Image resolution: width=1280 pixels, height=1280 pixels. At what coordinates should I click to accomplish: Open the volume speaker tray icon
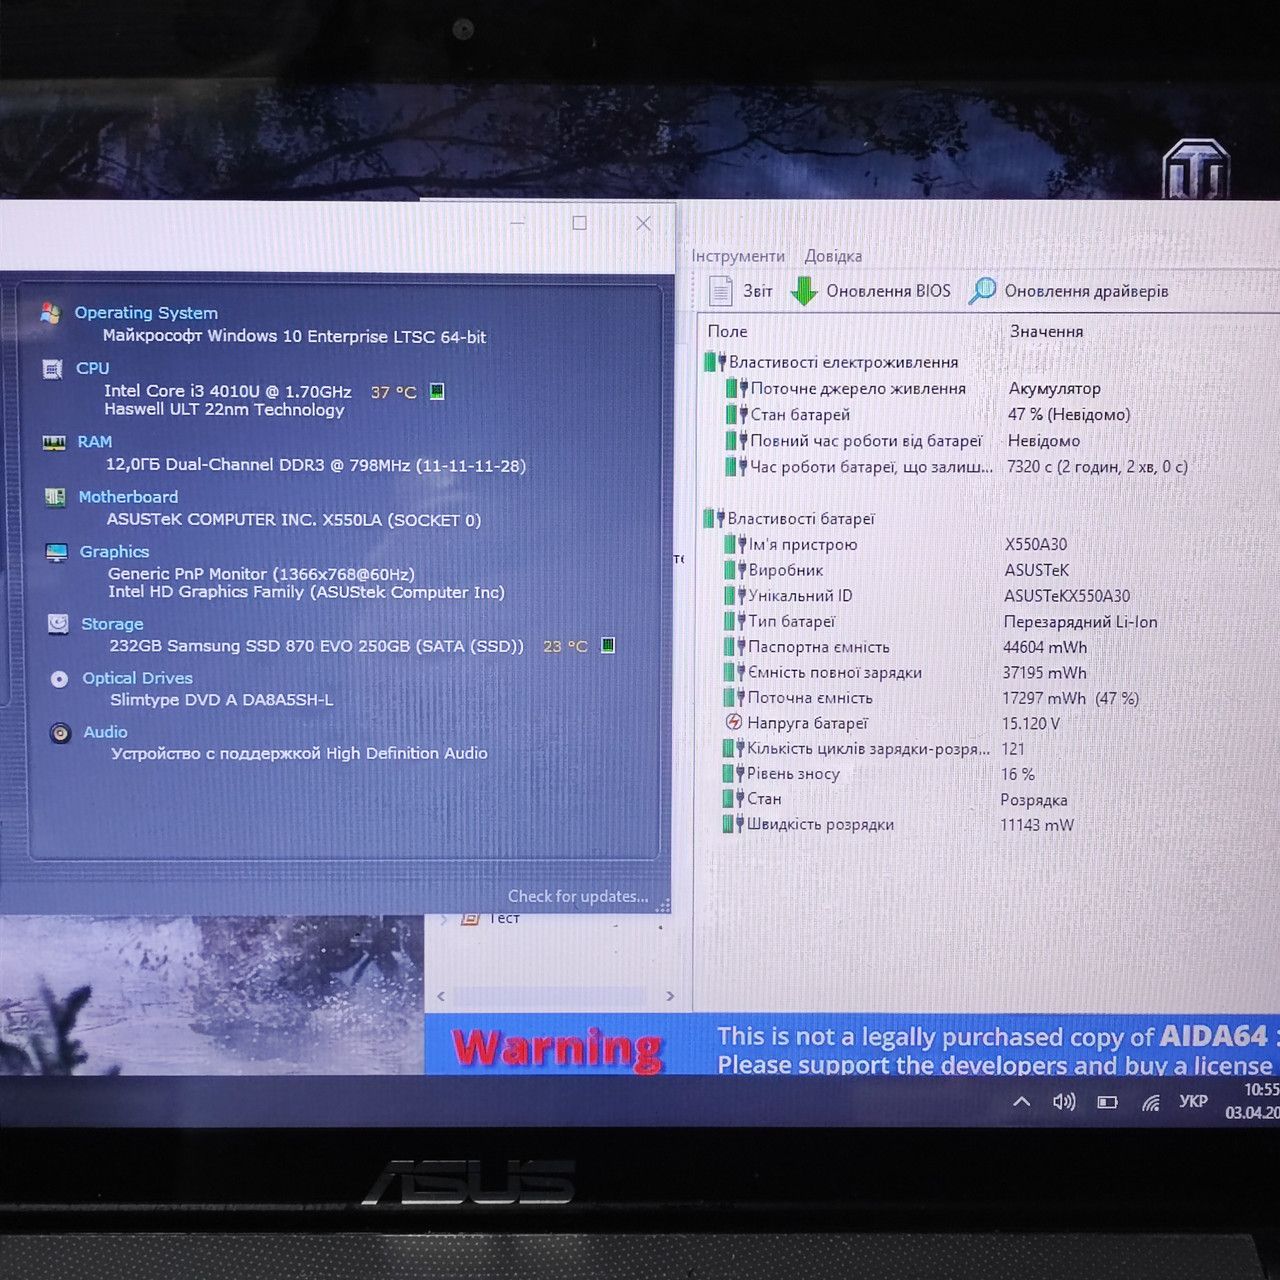click(1064, 1102)
